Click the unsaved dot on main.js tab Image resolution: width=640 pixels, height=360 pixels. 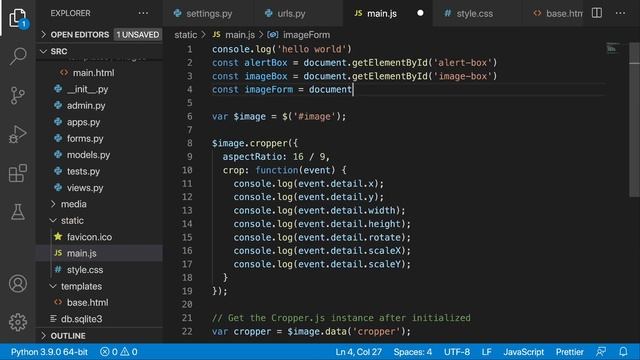pyautogui.click(x=420, y=13)
